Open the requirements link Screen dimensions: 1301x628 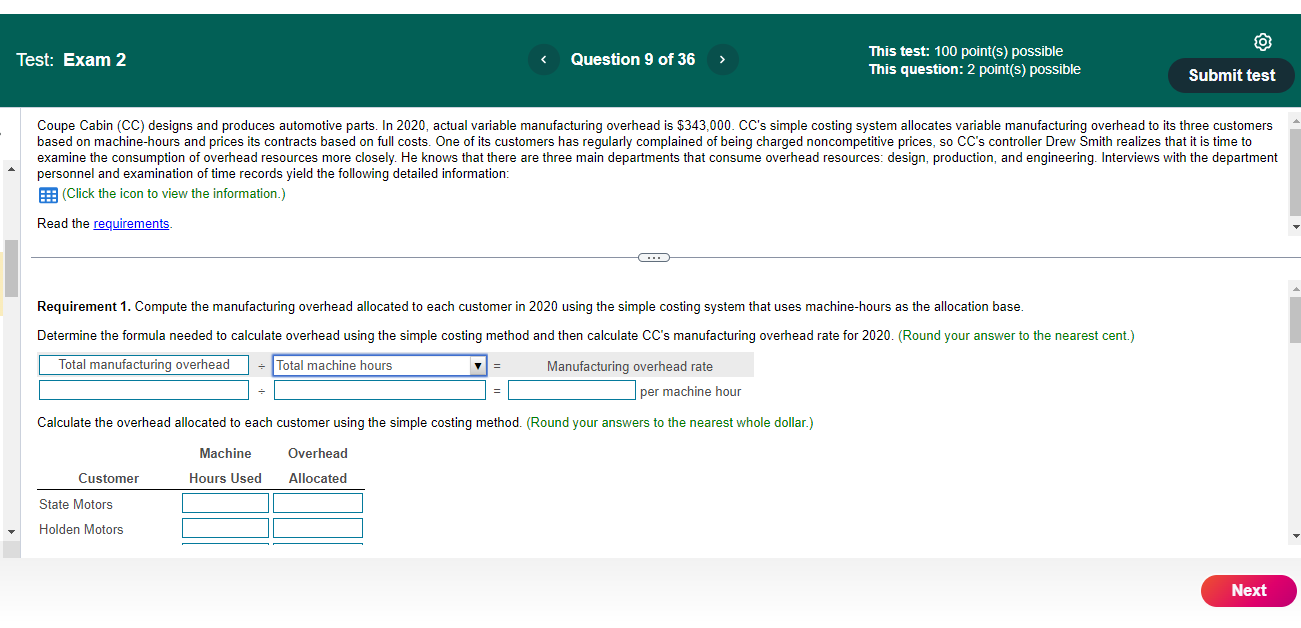(x=131, y=223)
